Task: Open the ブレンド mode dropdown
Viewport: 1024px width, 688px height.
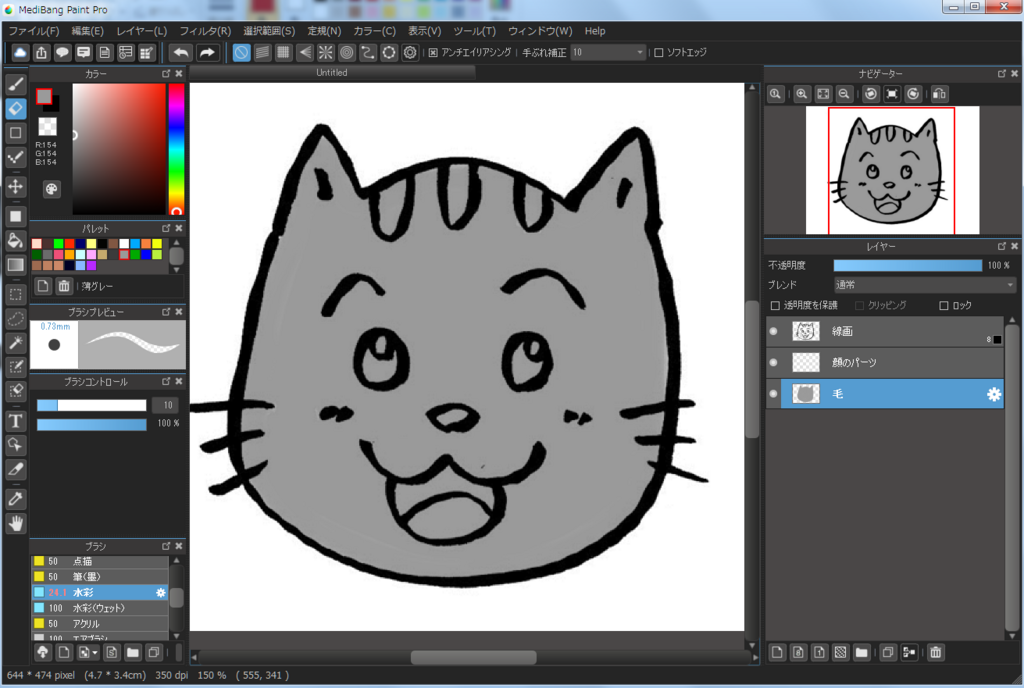Action: [x=925, y=285]
